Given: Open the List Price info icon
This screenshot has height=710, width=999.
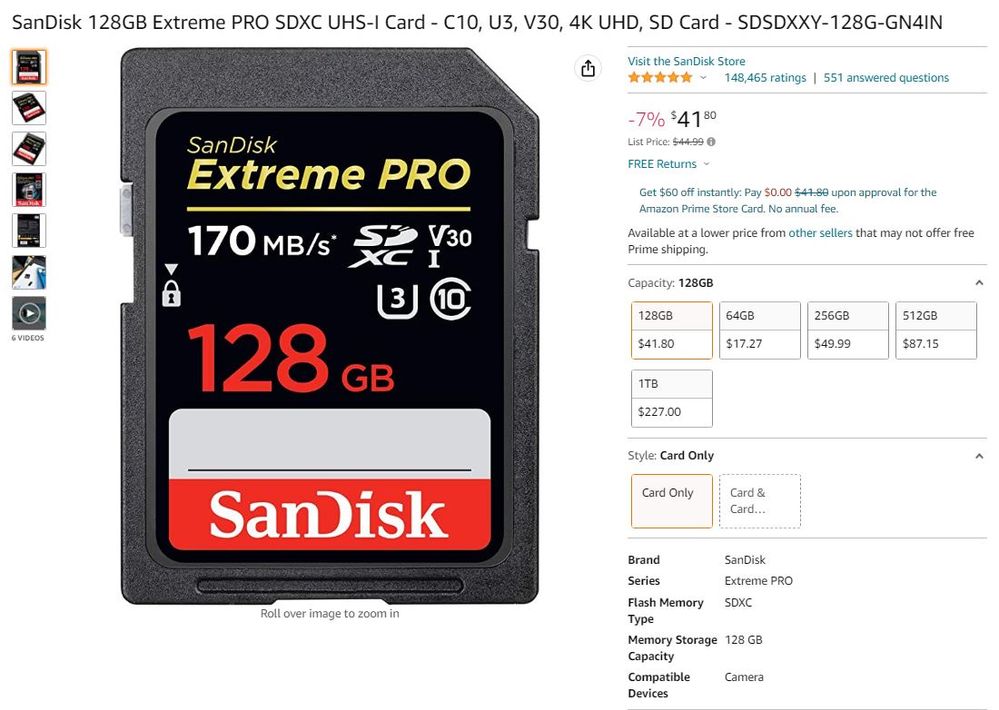Looking at the screenshot, I should (711, 142).
